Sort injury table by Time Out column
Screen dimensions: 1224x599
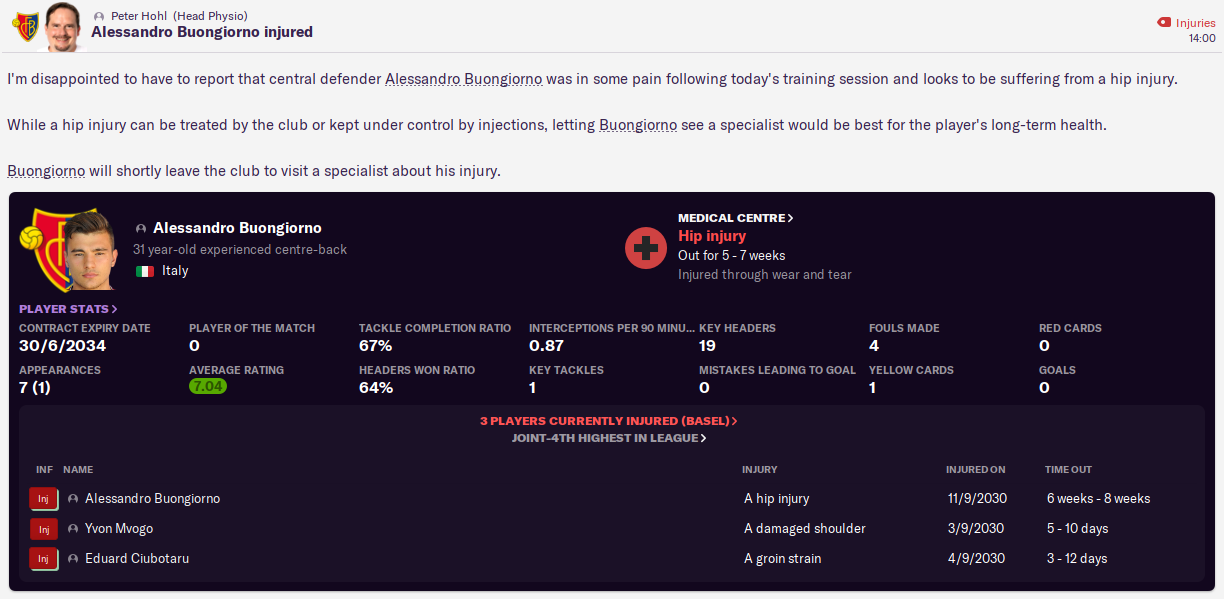(1068, 470)
